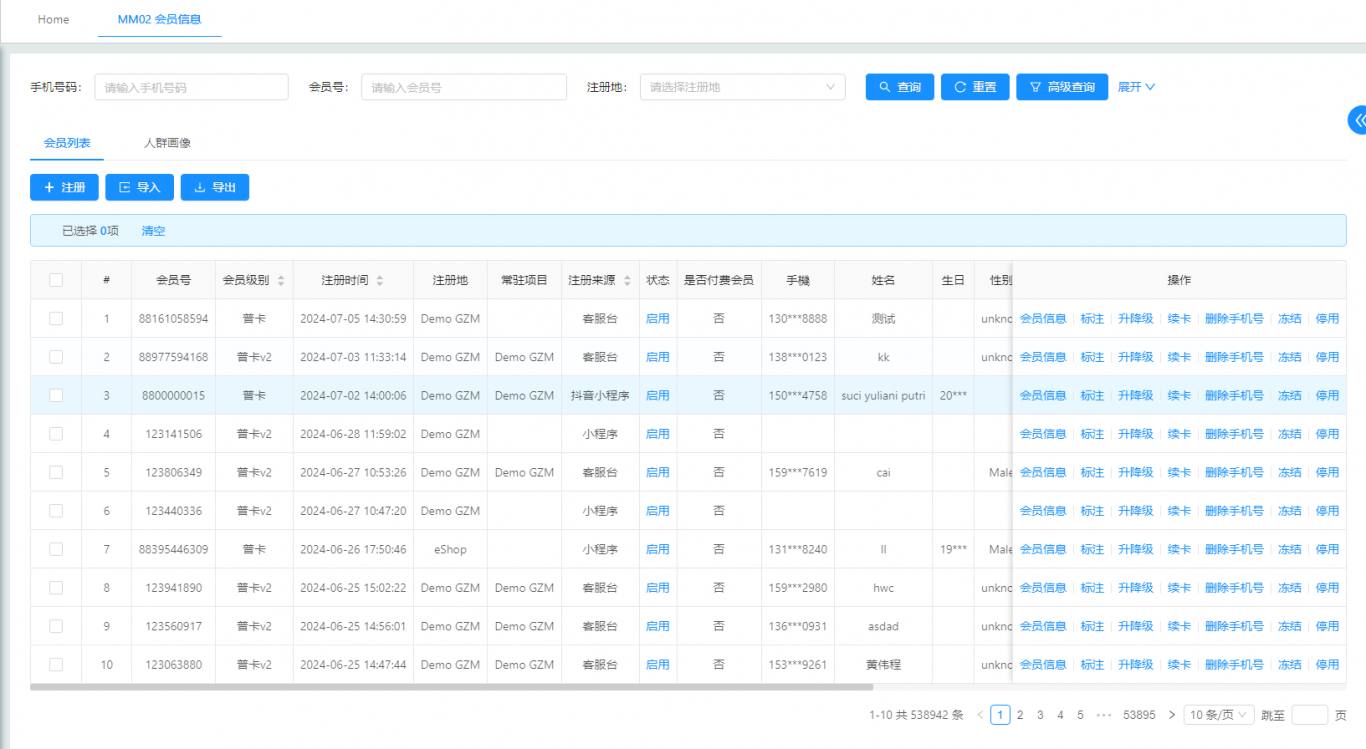
Task: Click name cell 黄伟程
Action: [x=883, y=664]
